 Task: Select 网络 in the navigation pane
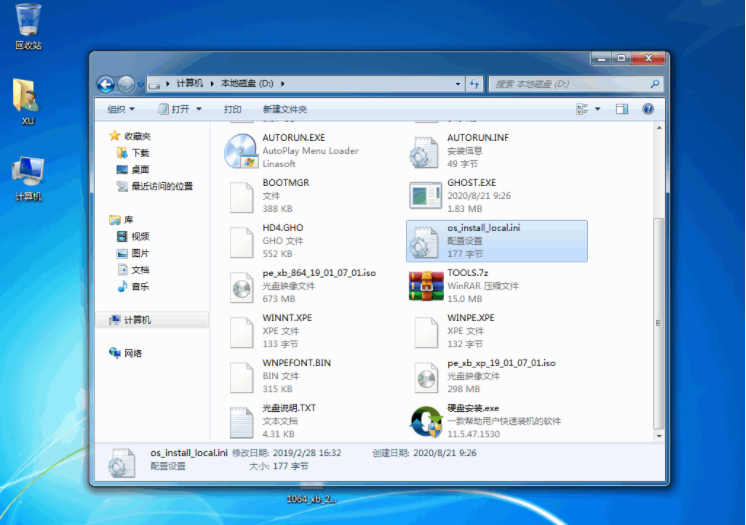[x=132, y=353]
